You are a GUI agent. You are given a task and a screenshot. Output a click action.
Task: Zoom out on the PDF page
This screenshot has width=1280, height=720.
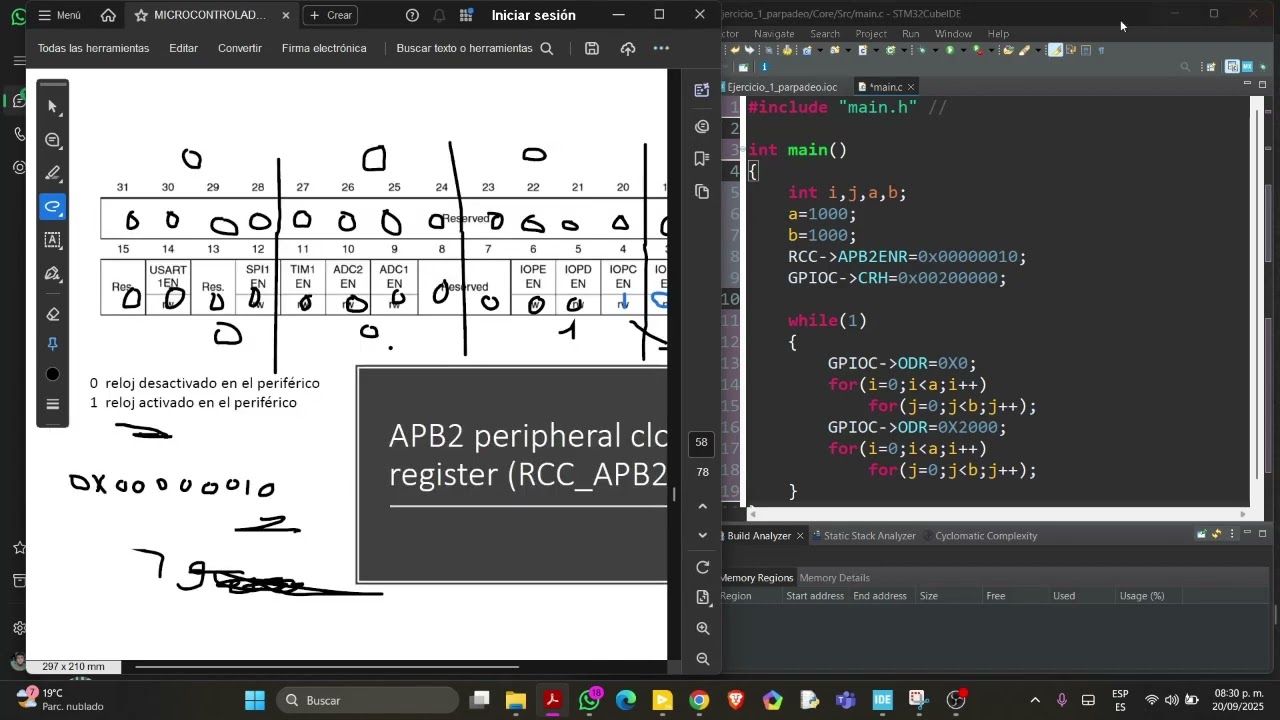click(x=702, y=659)
